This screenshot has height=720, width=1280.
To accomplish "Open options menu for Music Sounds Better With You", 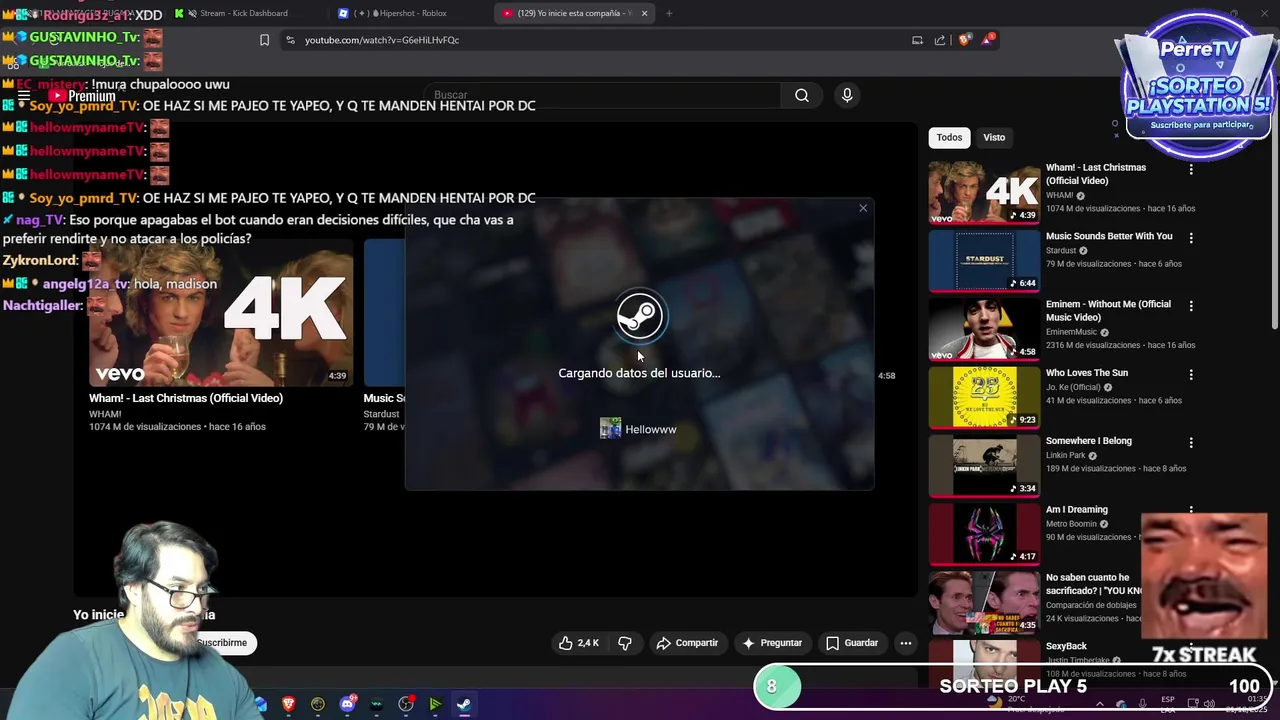I will point(1191,238).
